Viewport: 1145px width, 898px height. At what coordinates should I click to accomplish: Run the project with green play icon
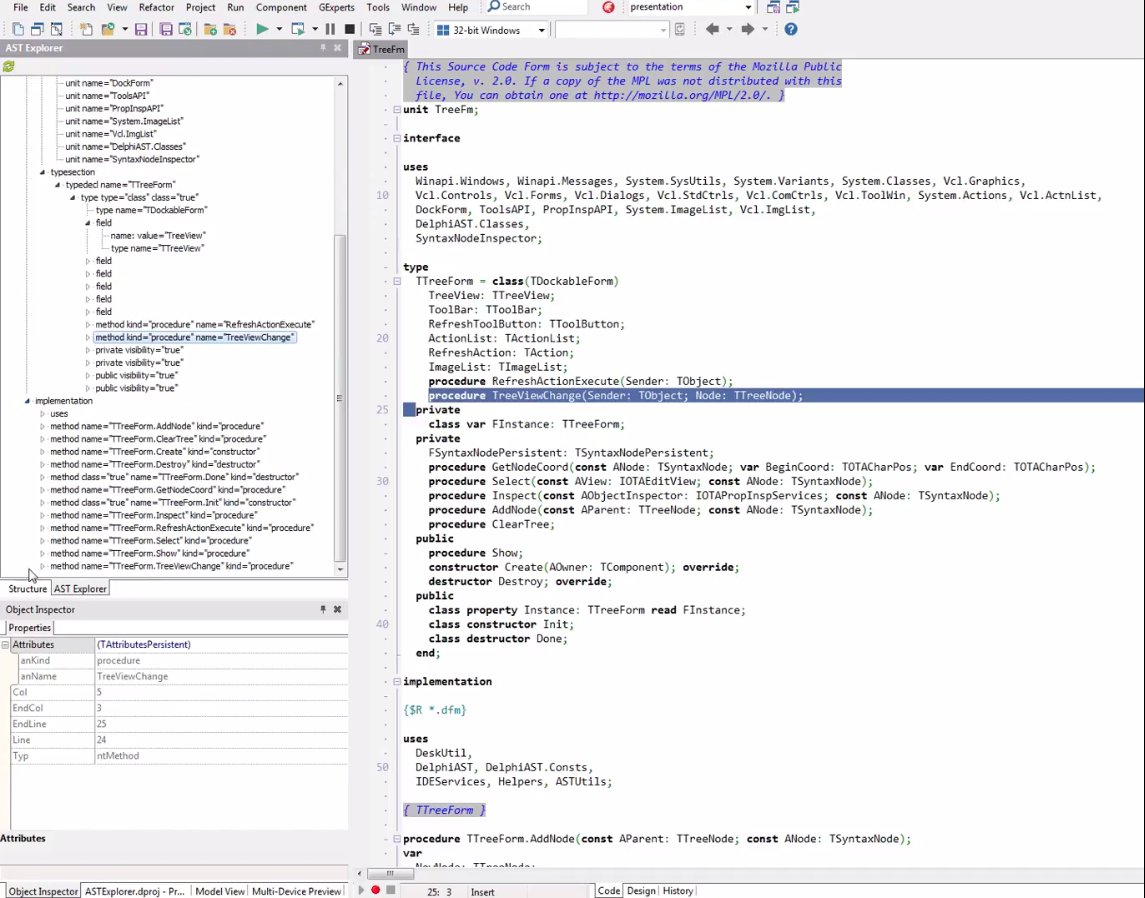point(262,29)
